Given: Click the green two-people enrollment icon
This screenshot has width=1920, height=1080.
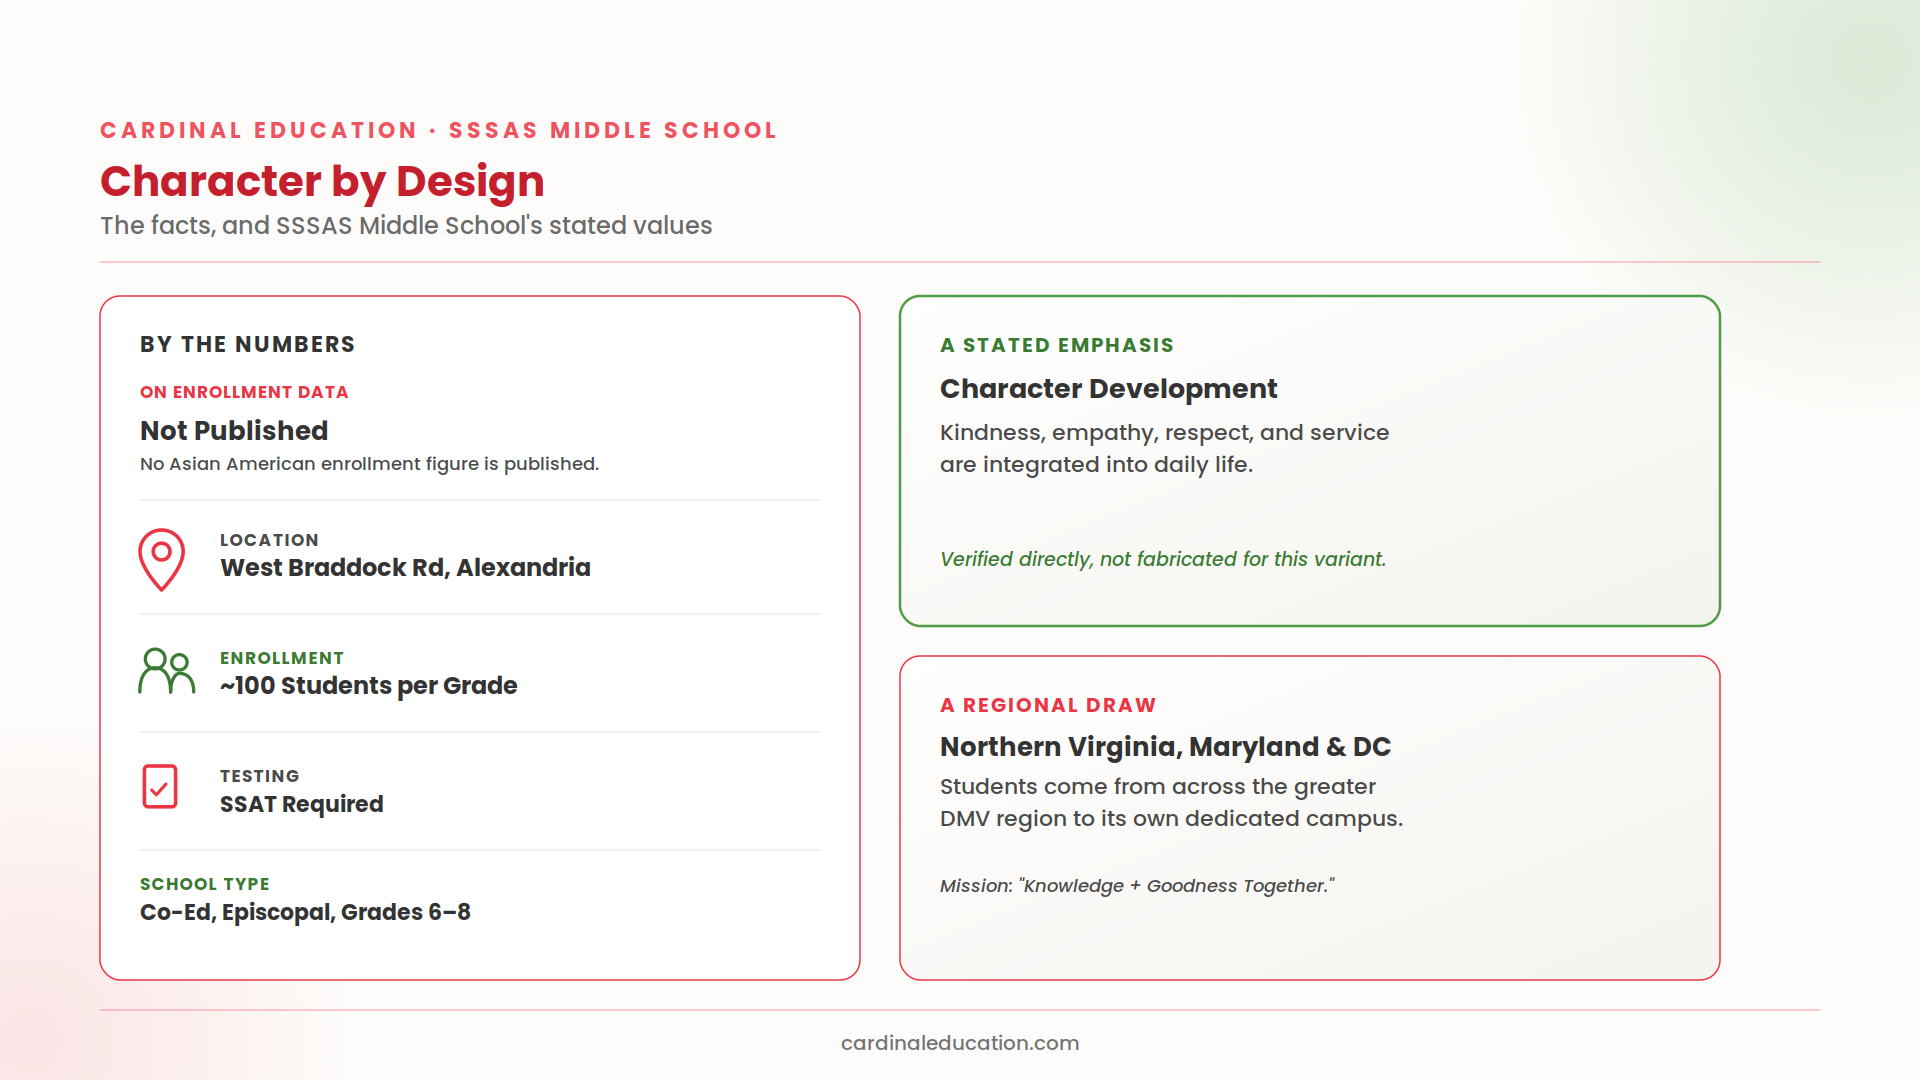Looking at the screenshot, I should [166, 671].
